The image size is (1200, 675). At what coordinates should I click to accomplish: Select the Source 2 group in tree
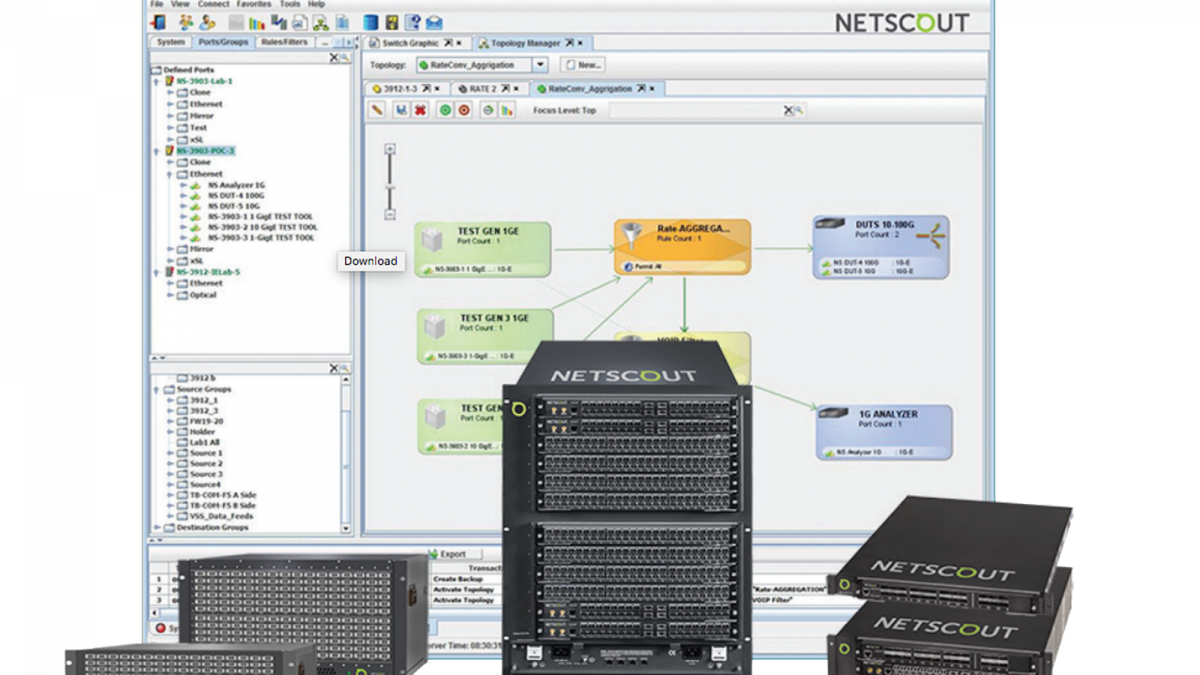coord(206,463)
